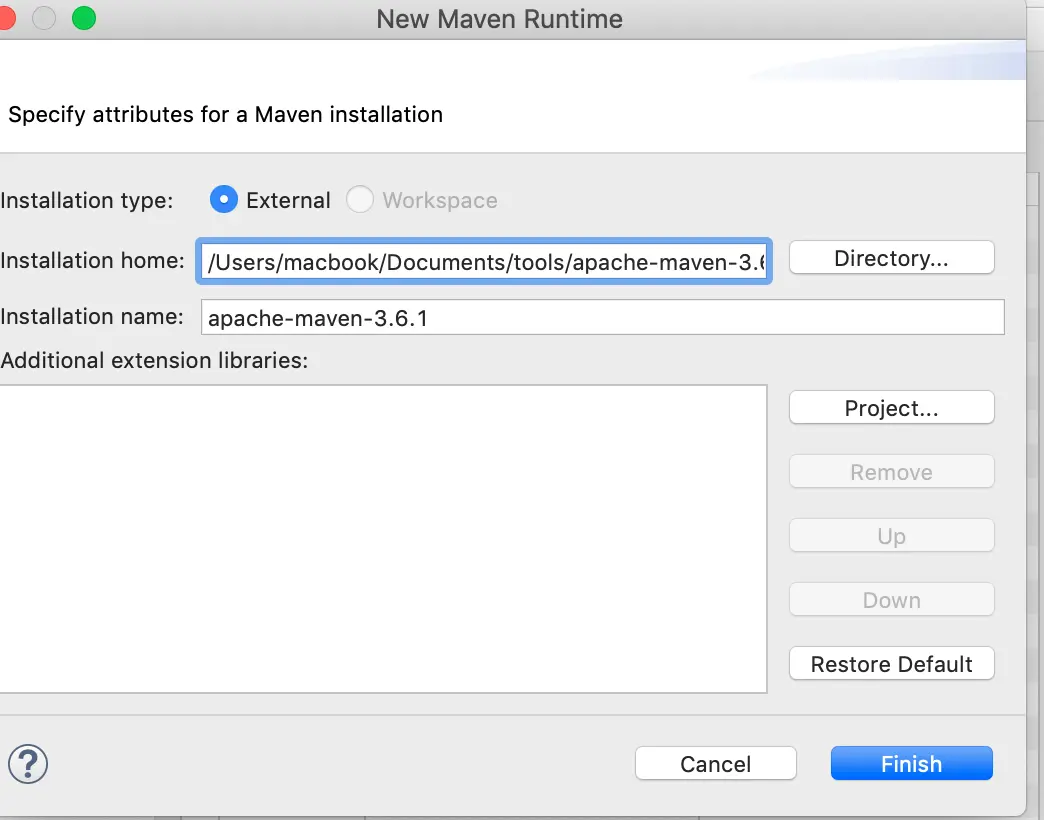
Task: Click the Up button
Action: [x=892, y=535]
